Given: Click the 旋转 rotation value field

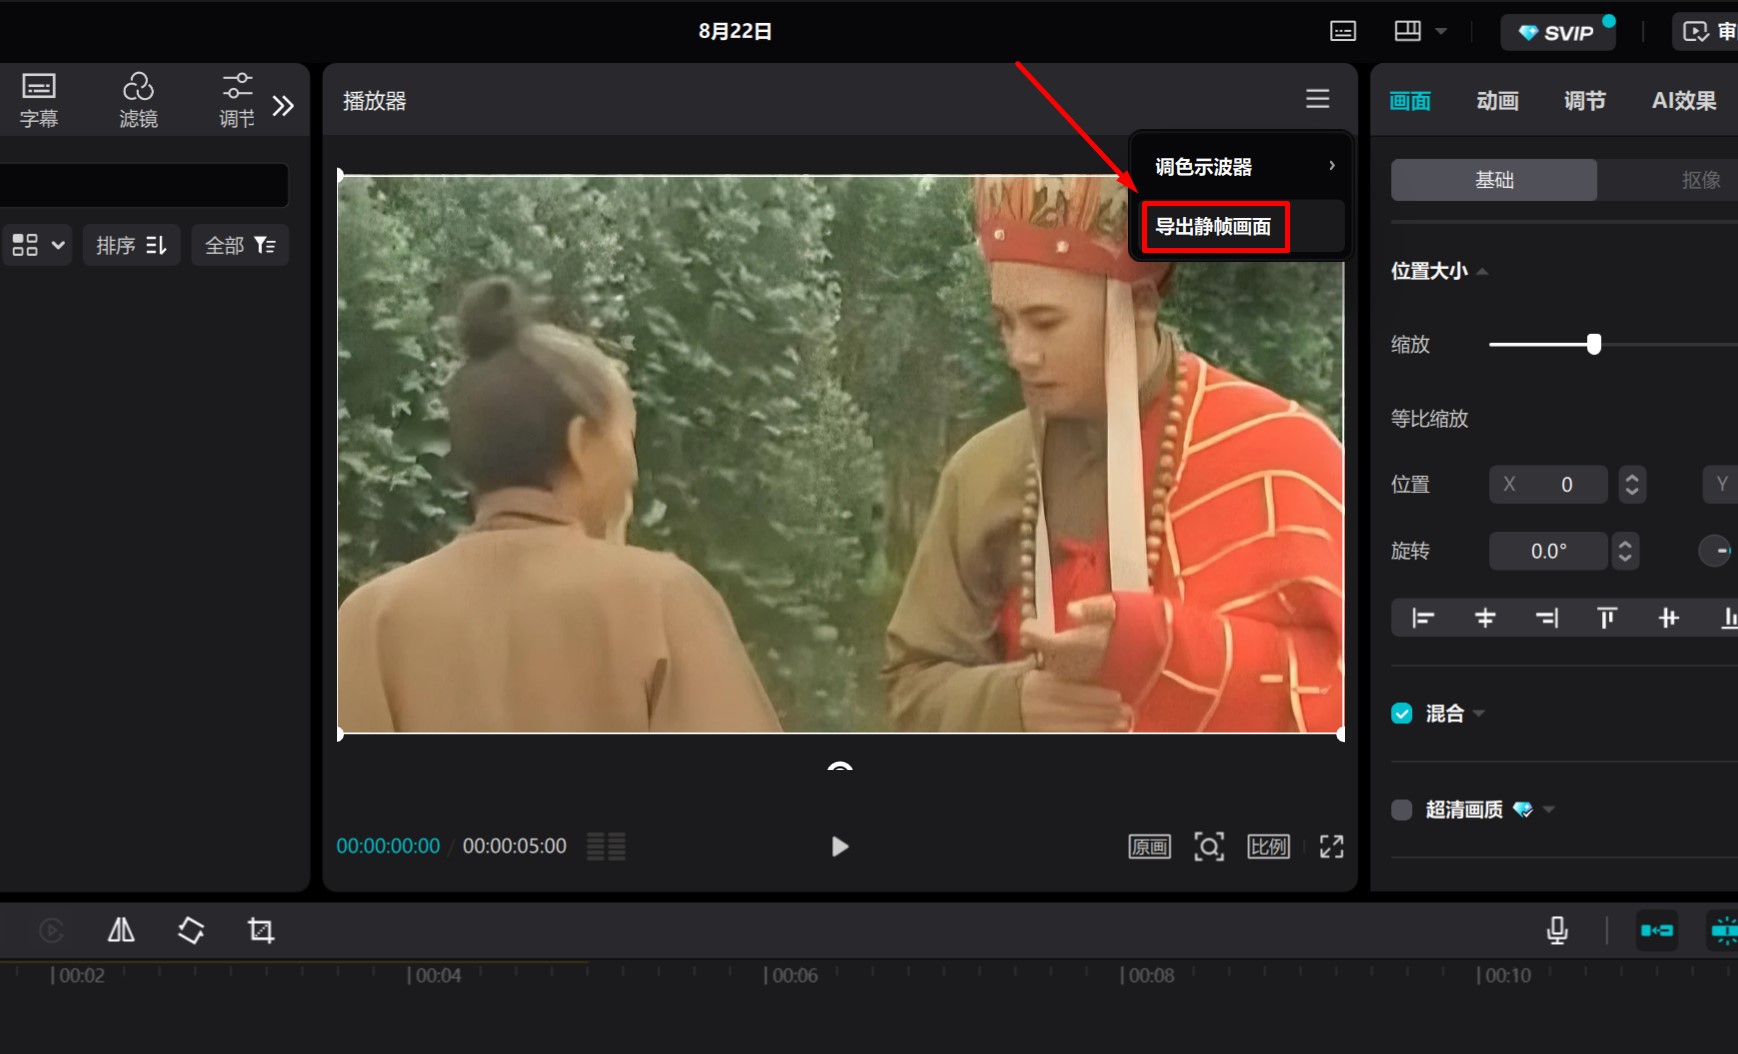Looking at the screenshot, I should 1548,551.
